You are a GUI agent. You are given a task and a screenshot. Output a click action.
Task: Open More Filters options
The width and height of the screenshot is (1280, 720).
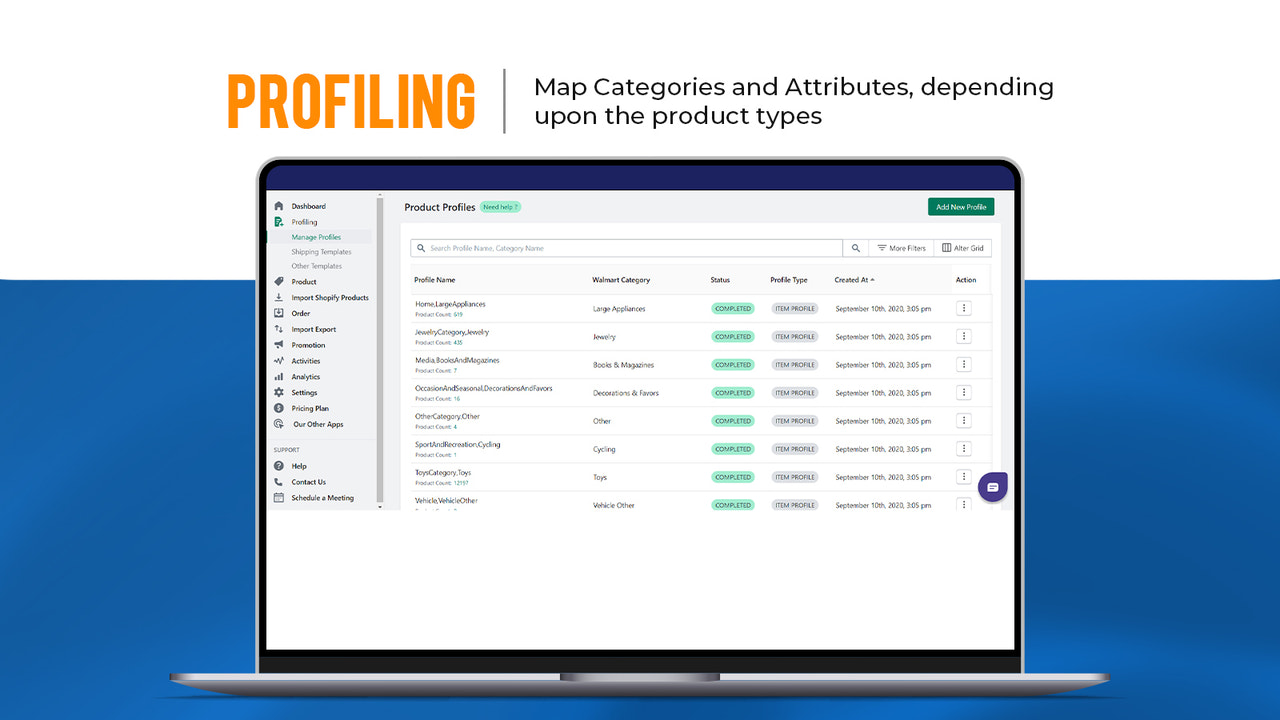coord(901,247)
